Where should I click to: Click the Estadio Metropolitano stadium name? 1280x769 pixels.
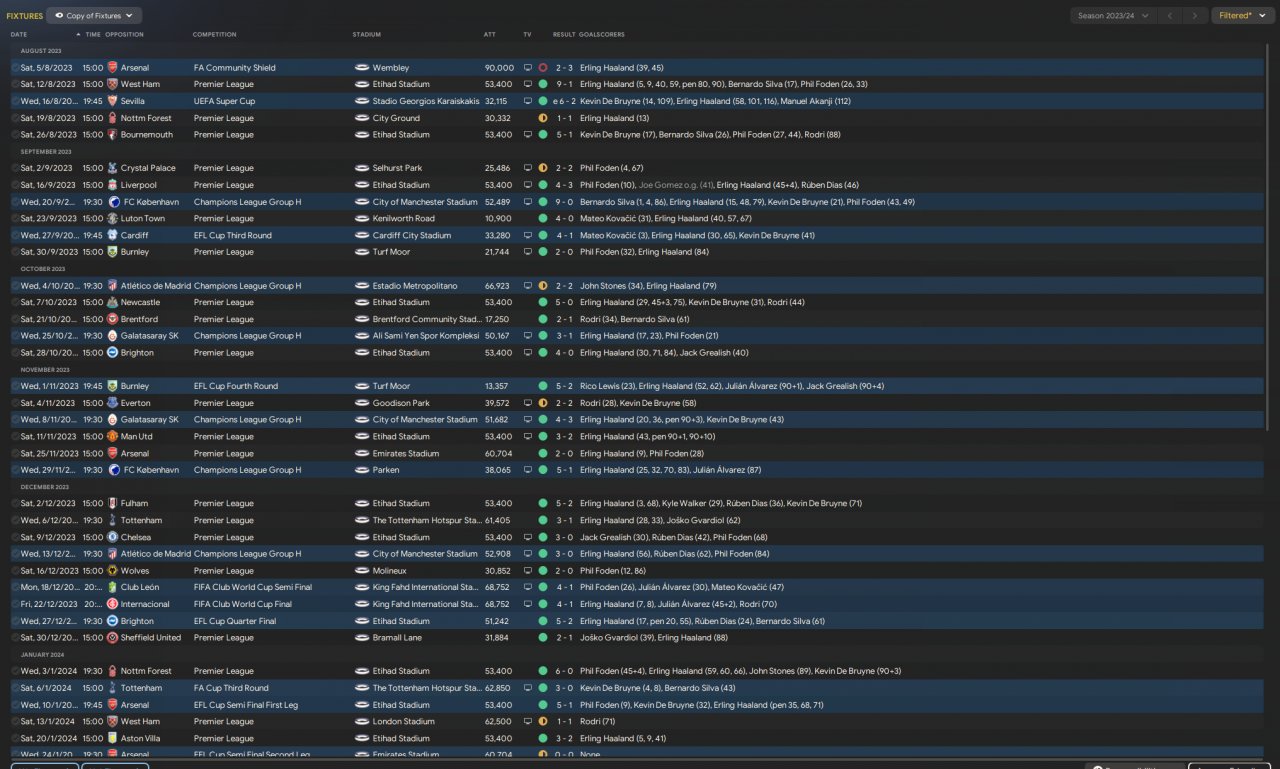(x=415, y=286)
